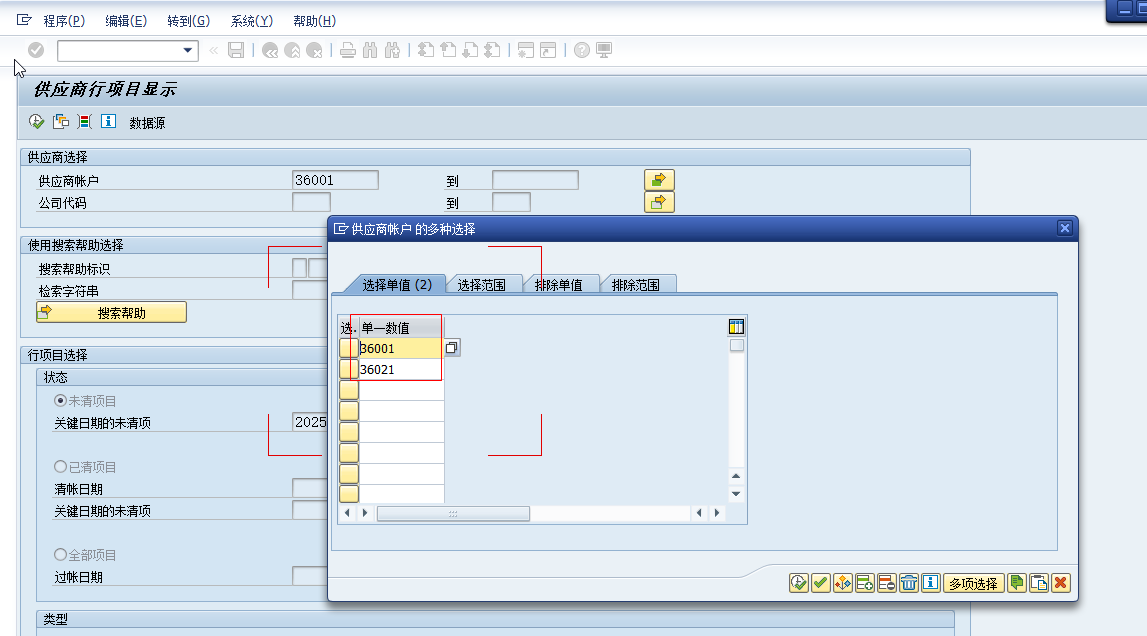The height and width of the screenshot is (636, 1147).
Task: Click the Back arrow toolbar icon
Action: pyautogui.click(x=270, y=50)
